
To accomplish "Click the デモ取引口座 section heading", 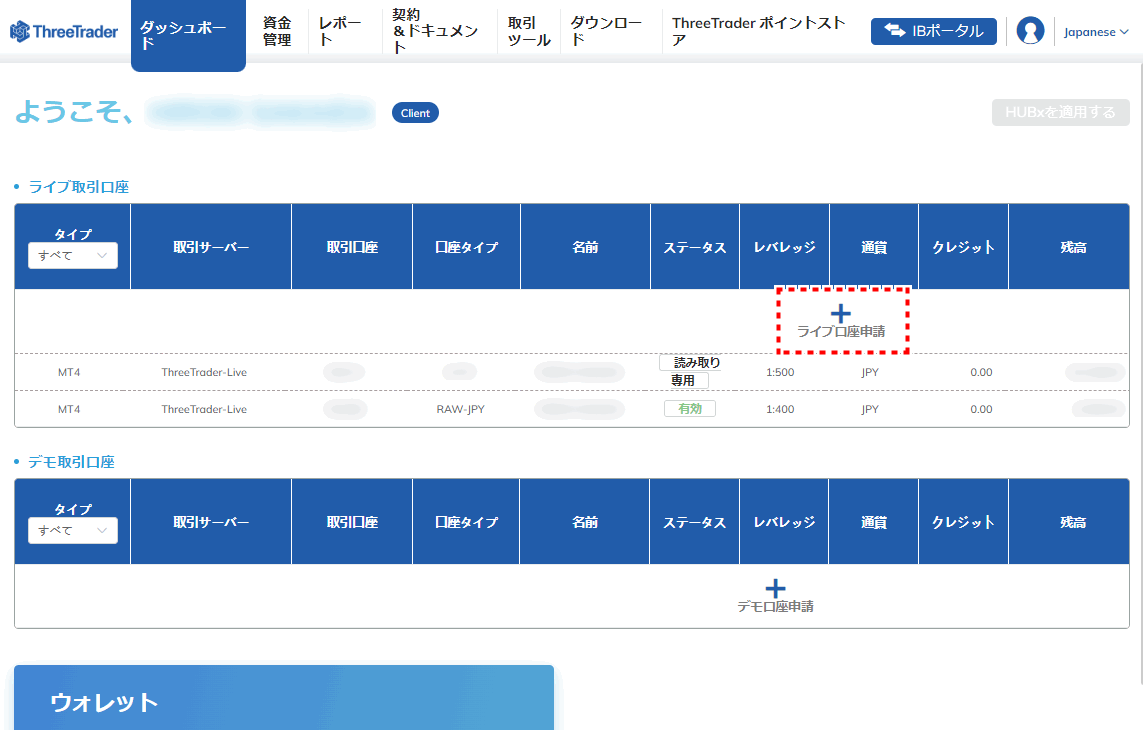I will point(71,462).
